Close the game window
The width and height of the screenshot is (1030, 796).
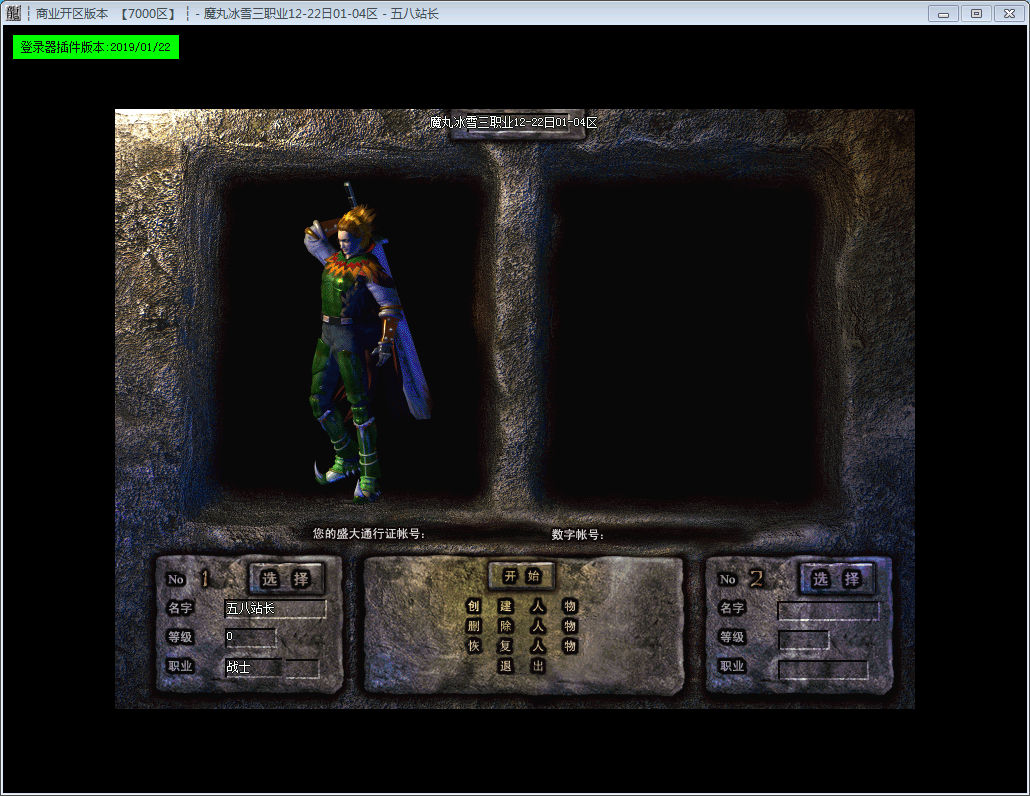coord(1010,14)
